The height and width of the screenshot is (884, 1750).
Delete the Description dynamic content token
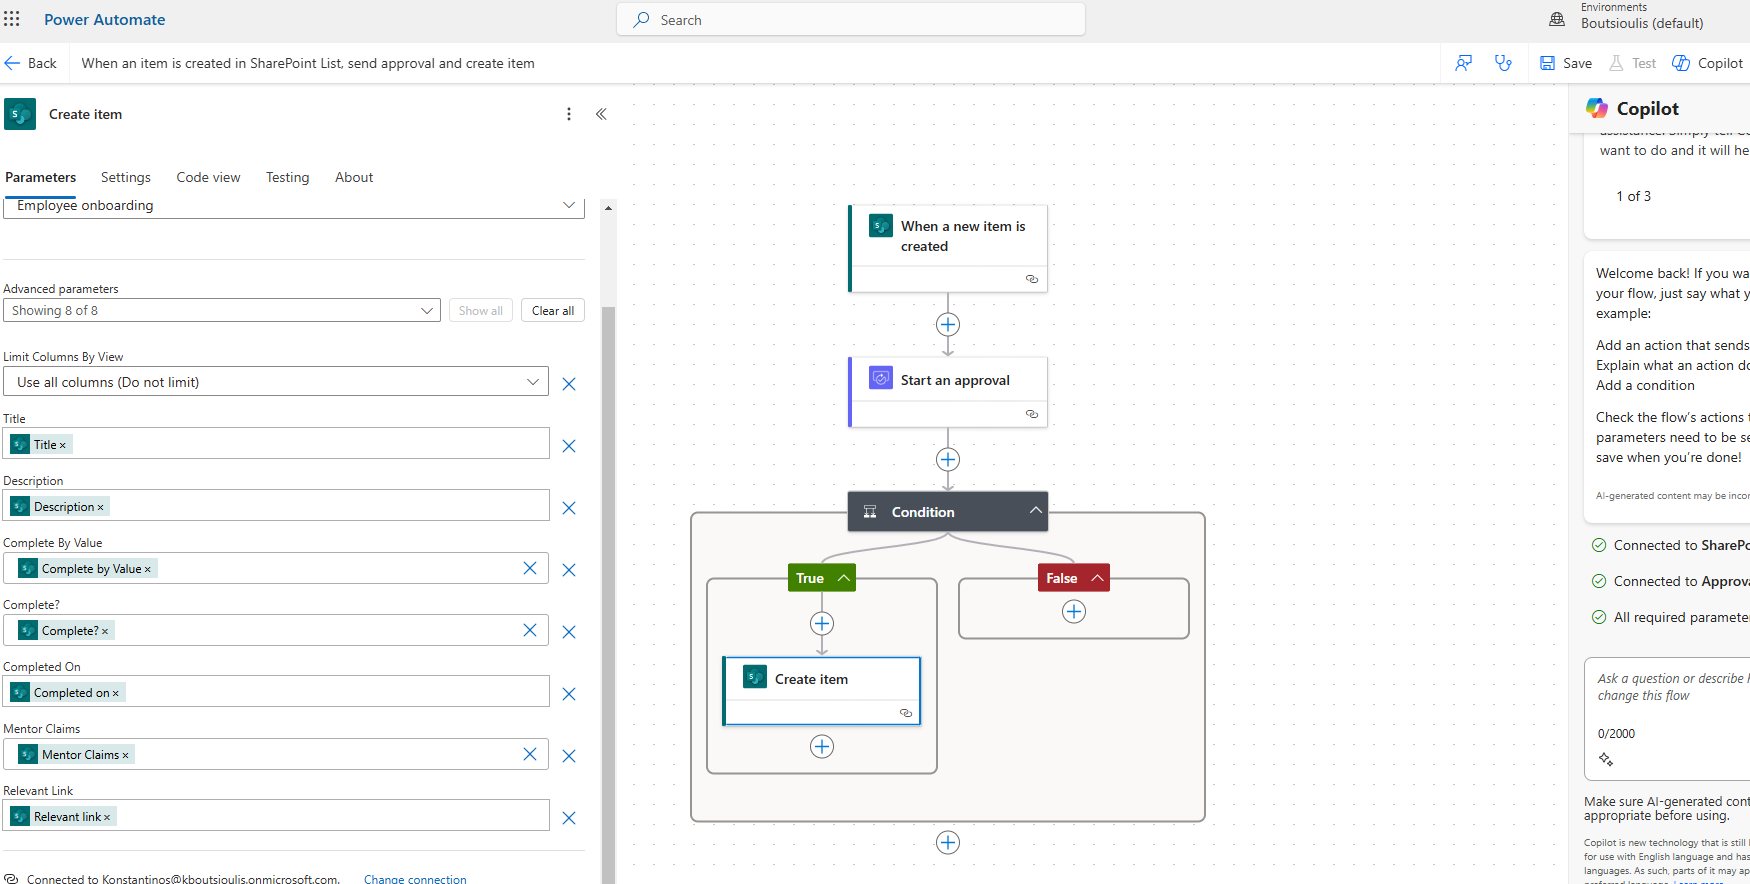[100, 507]
